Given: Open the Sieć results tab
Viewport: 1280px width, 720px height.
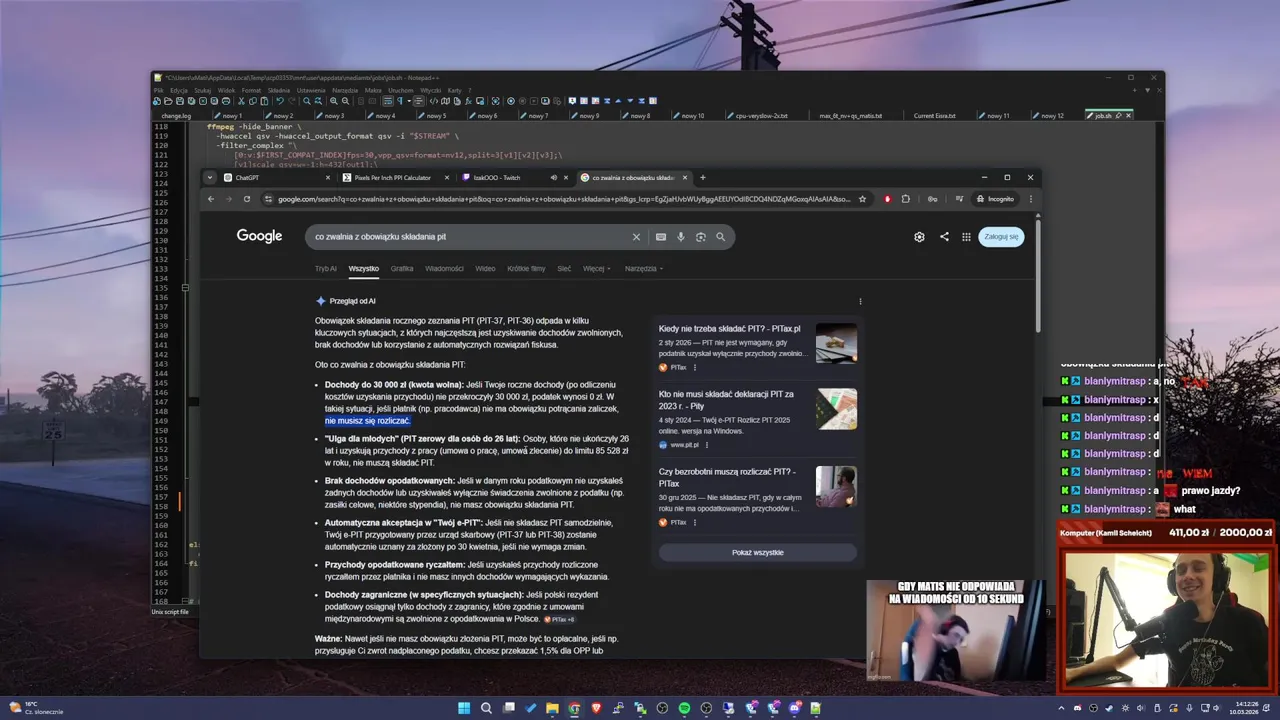Looking at the screenshot, I should 564,268.
